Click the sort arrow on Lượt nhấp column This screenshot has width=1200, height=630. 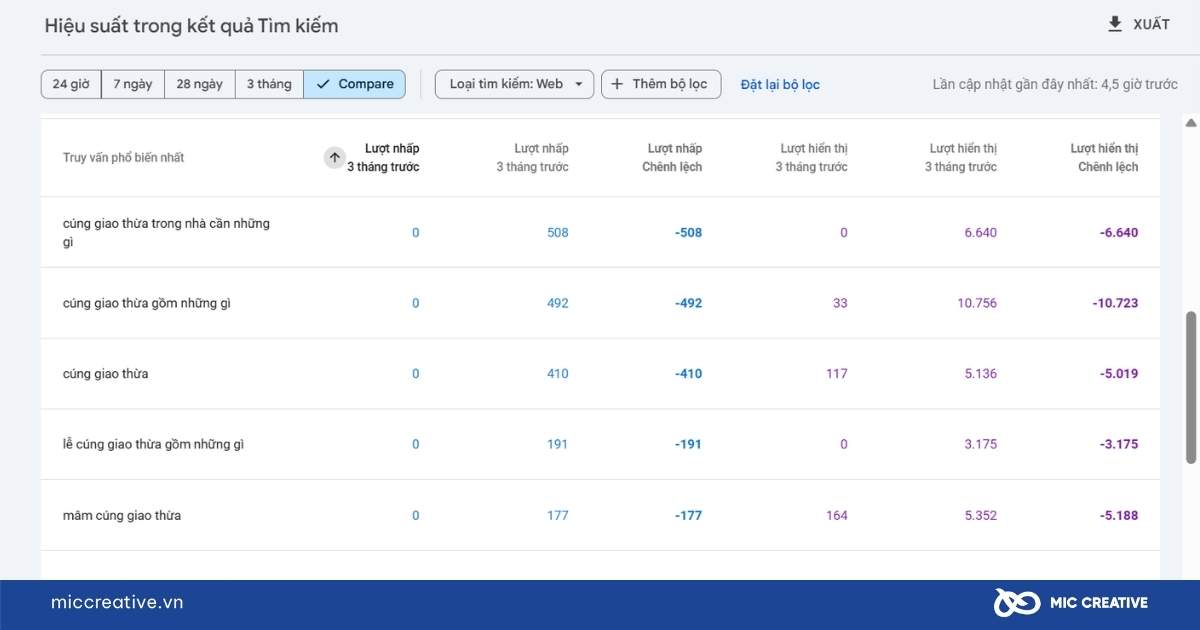pyautogui.click(x=335, y=158)
